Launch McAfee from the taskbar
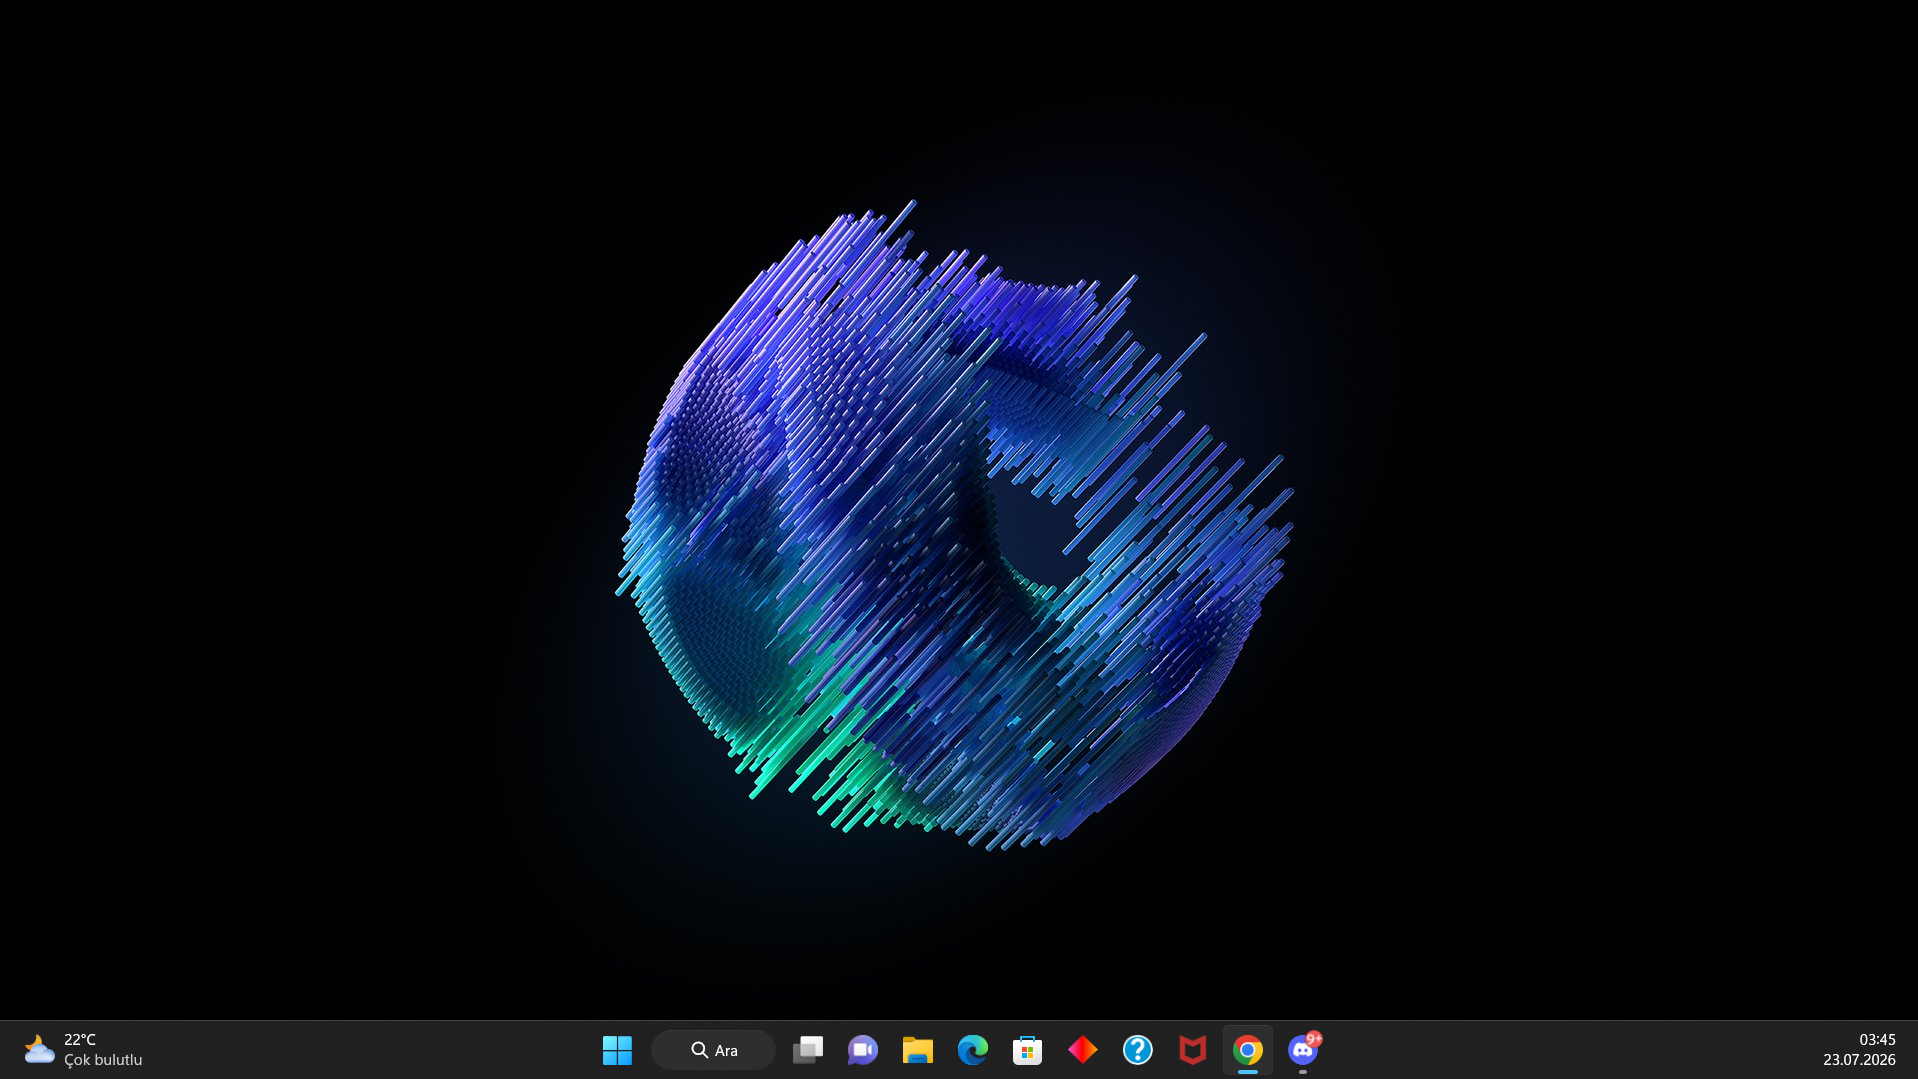This screenshot has height=1079, width=1918. click(1193, 1050)
